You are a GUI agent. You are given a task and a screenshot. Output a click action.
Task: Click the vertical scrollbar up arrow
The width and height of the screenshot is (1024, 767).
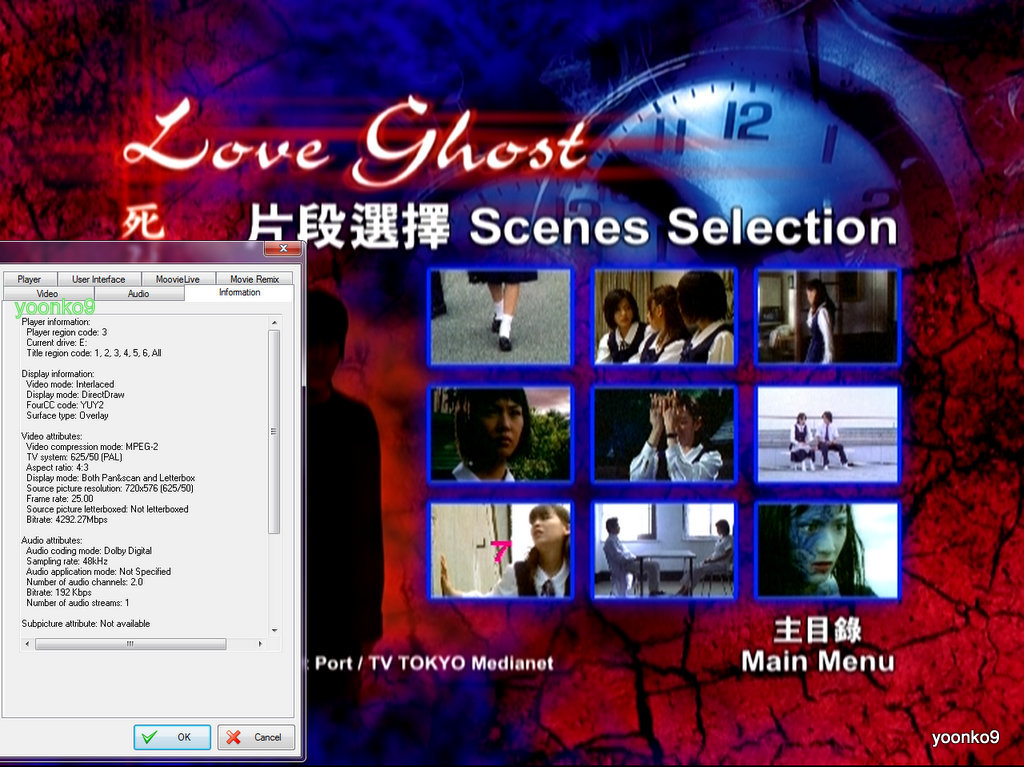point(274,323)
